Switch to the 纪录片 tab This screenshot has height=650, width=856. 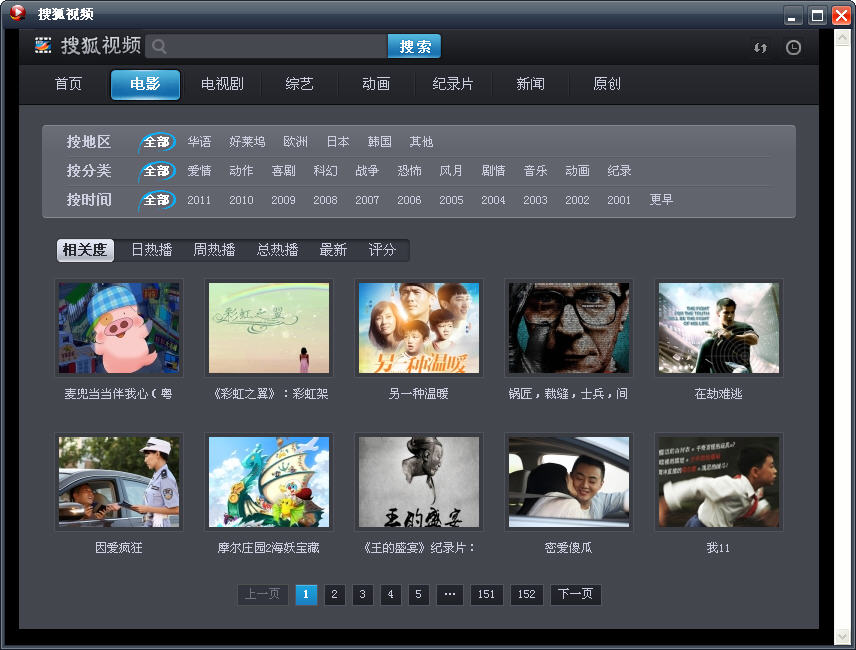[453, 84]
